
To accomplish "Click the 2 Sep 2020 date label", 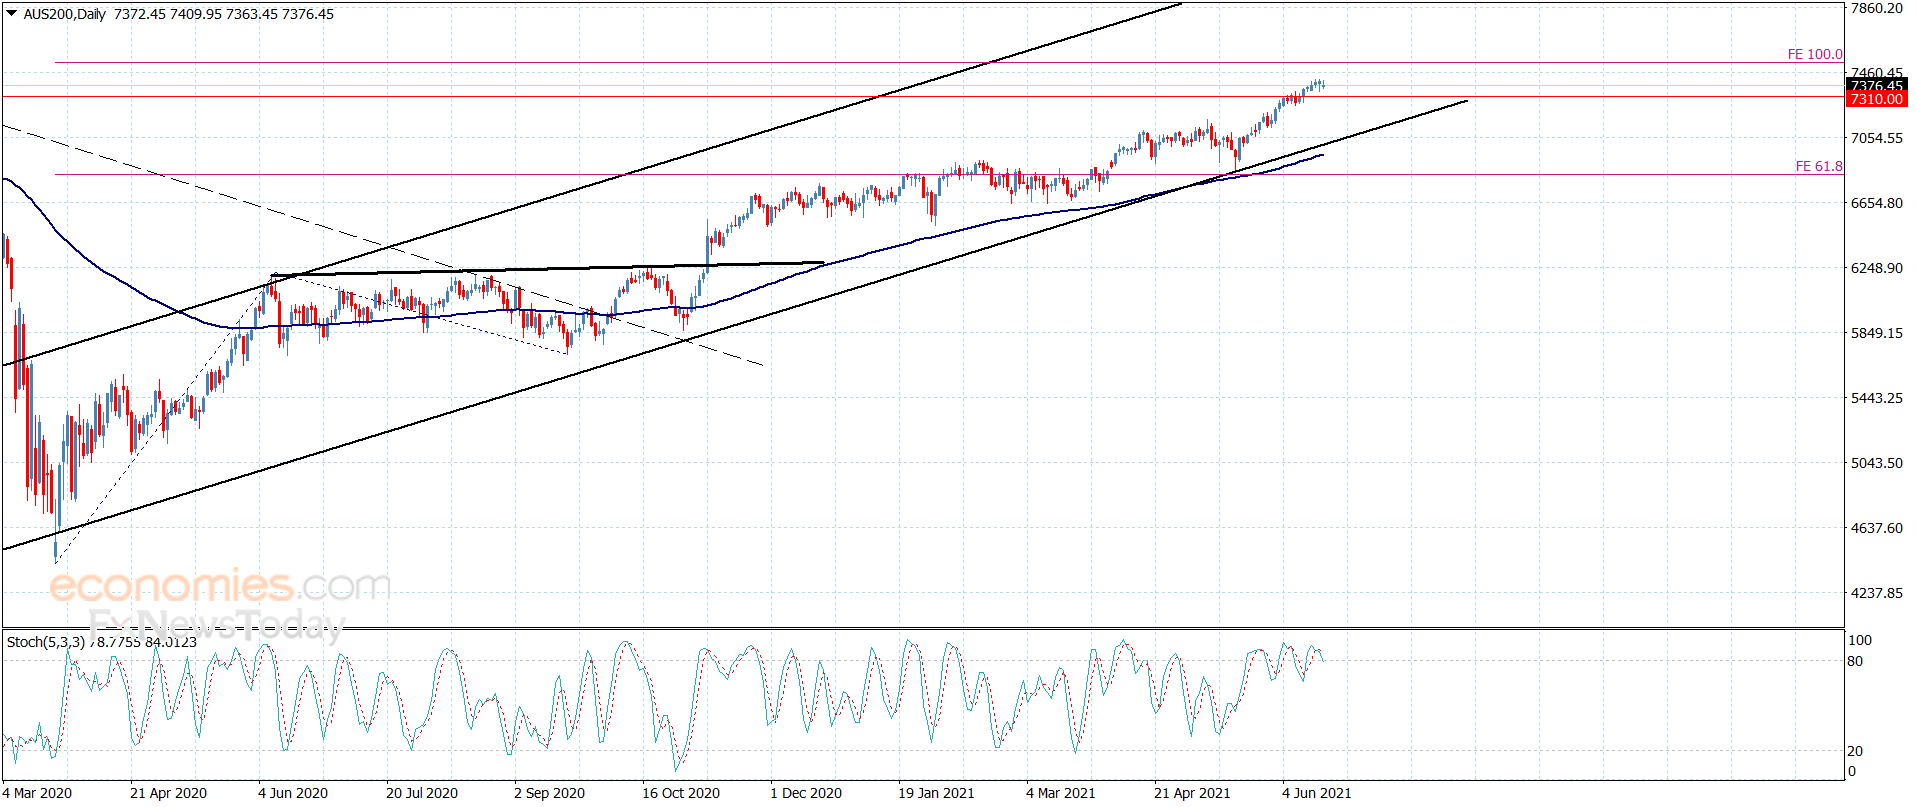I will click(549, 793).
